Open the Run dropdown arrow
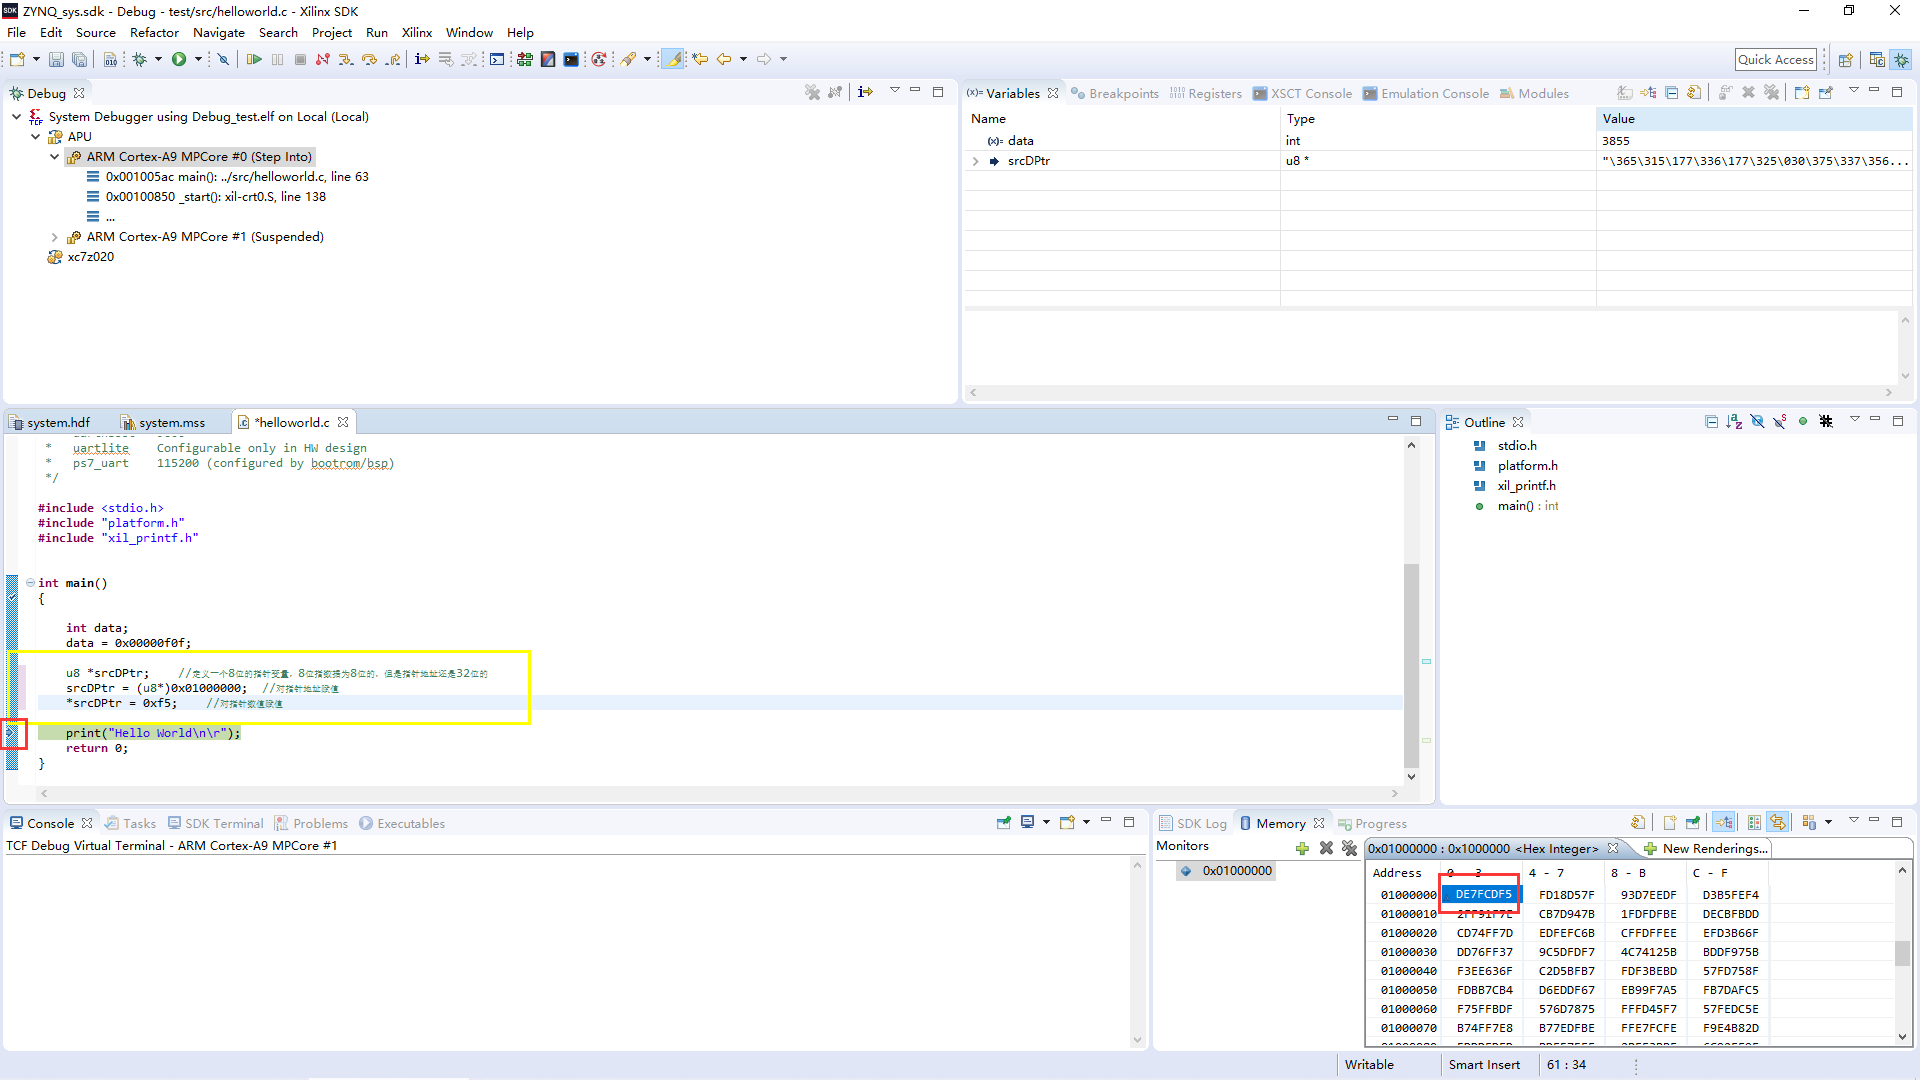The height and width of the screenshot is (1080, 1920). pyautogui.click(x=196, y=59)
